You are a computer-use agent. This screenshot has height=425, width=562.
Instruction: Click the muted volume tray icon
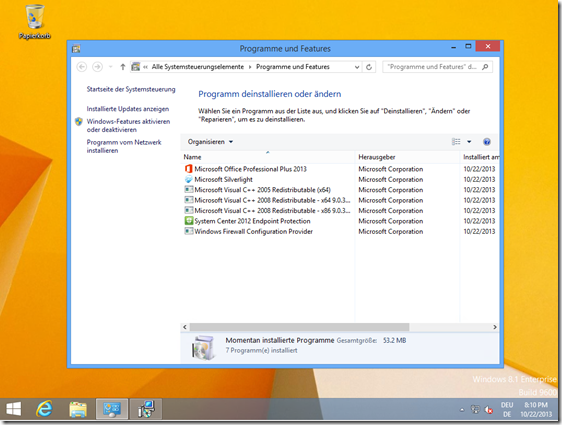pyautogui.click(x=489, y=409)
